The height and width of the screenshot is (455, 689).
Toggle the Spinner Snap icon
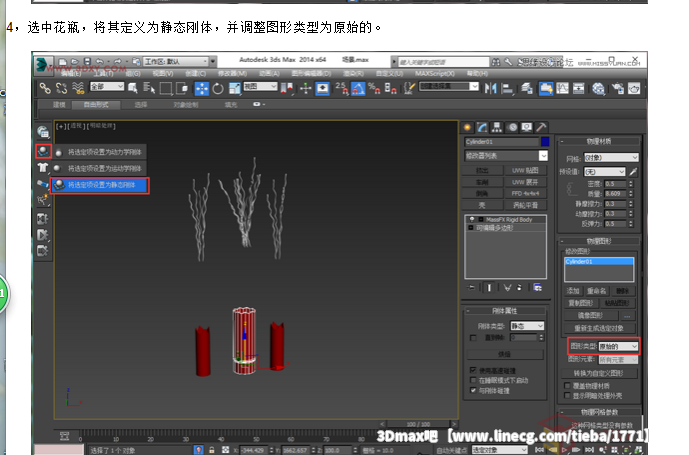point(391,88)
